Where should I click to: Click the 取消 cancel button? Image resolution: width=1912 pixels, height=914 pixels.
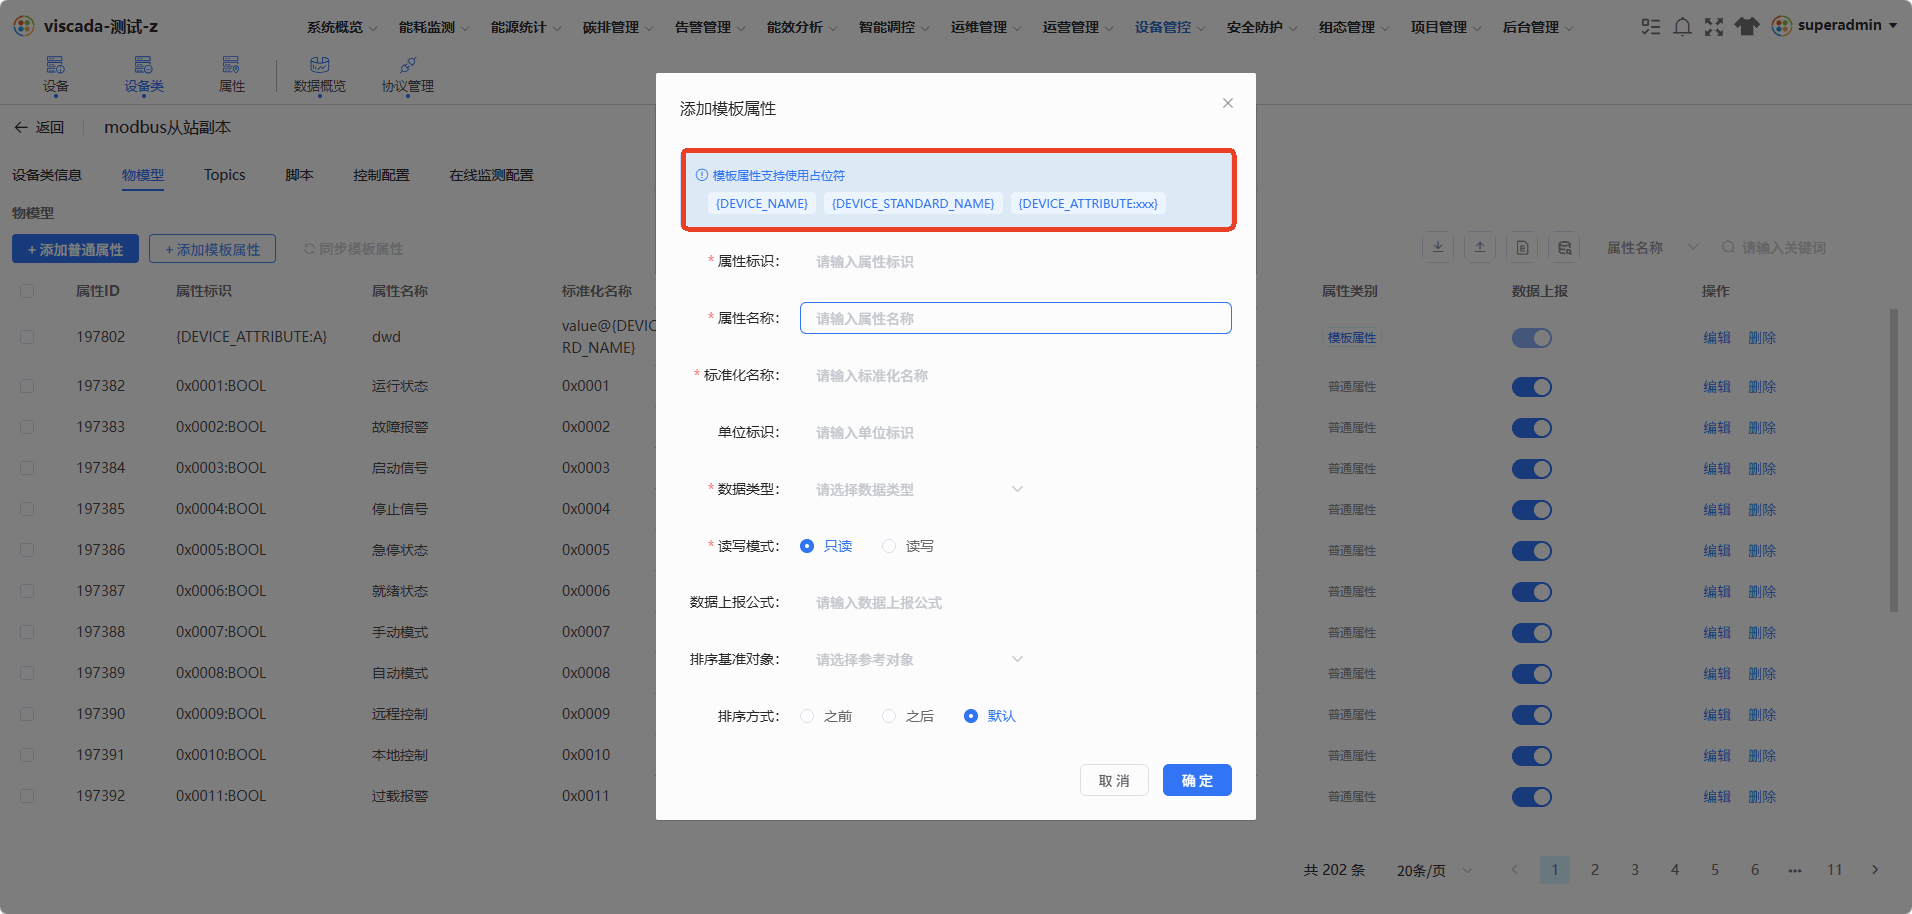(1114, 780)
